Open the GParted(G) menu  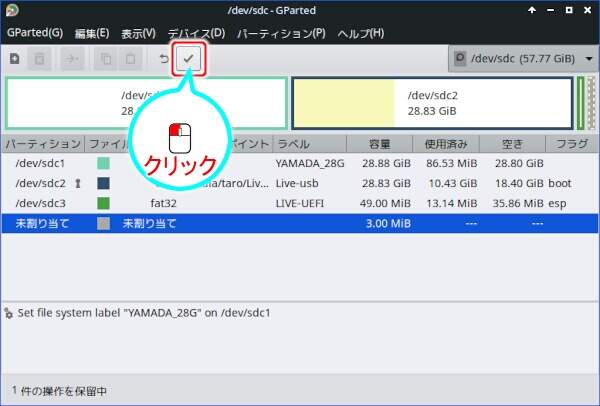35,33
